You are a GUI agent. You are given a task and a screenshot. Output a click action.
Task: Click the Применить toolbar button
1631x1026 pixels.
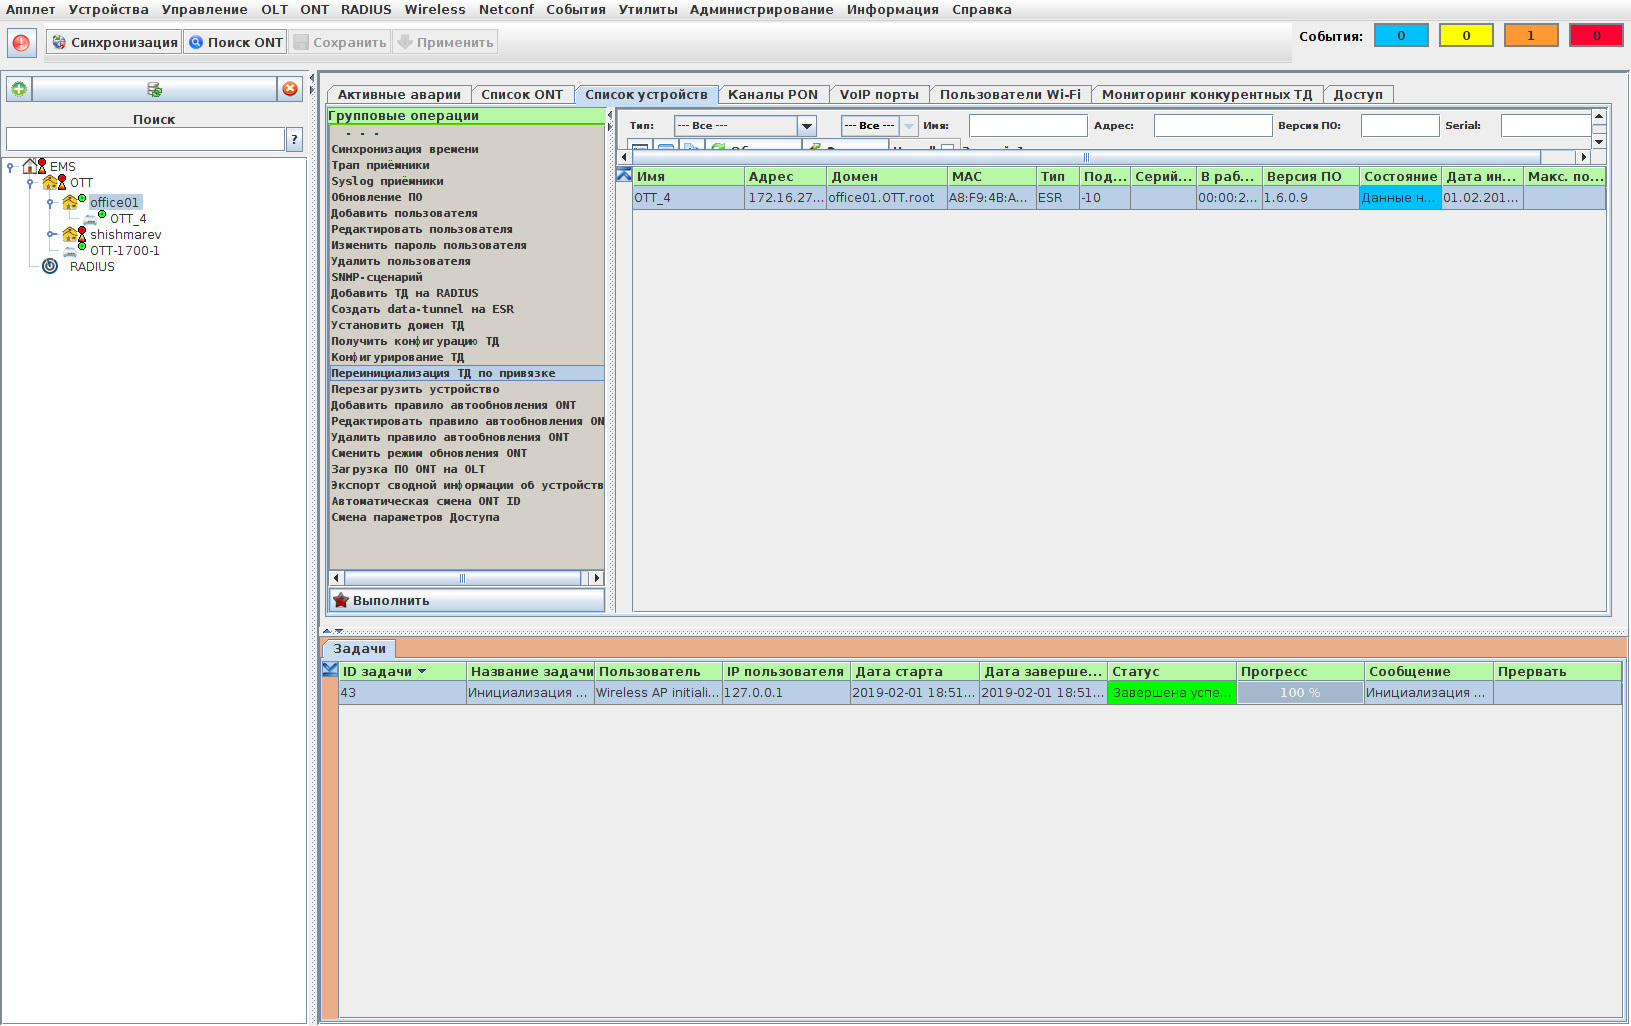coord(445,42)
